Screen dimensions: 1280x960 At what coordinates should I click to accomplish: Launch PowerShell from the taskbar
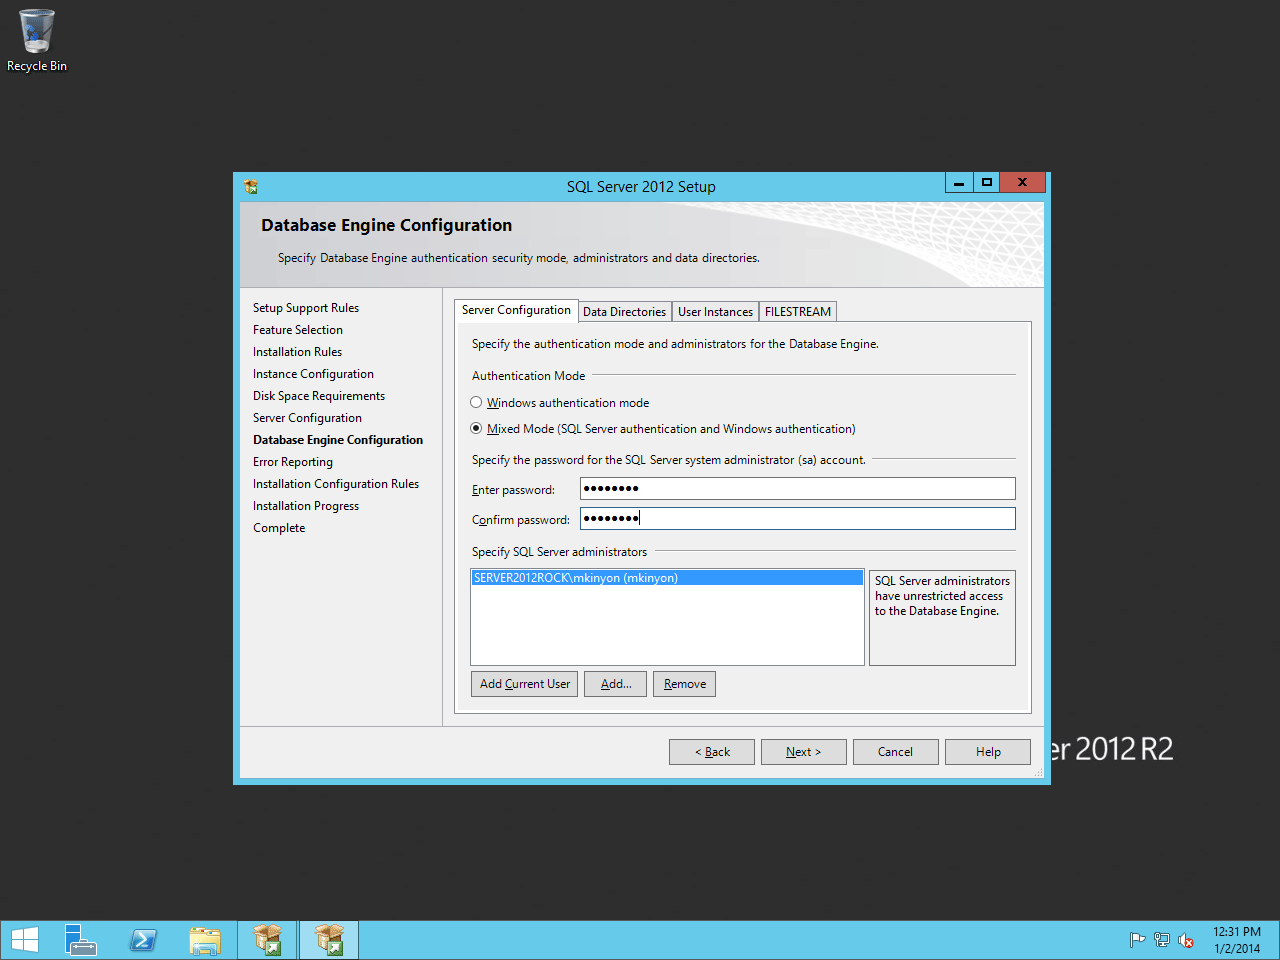pyautogui.click(x=143, y=940)
